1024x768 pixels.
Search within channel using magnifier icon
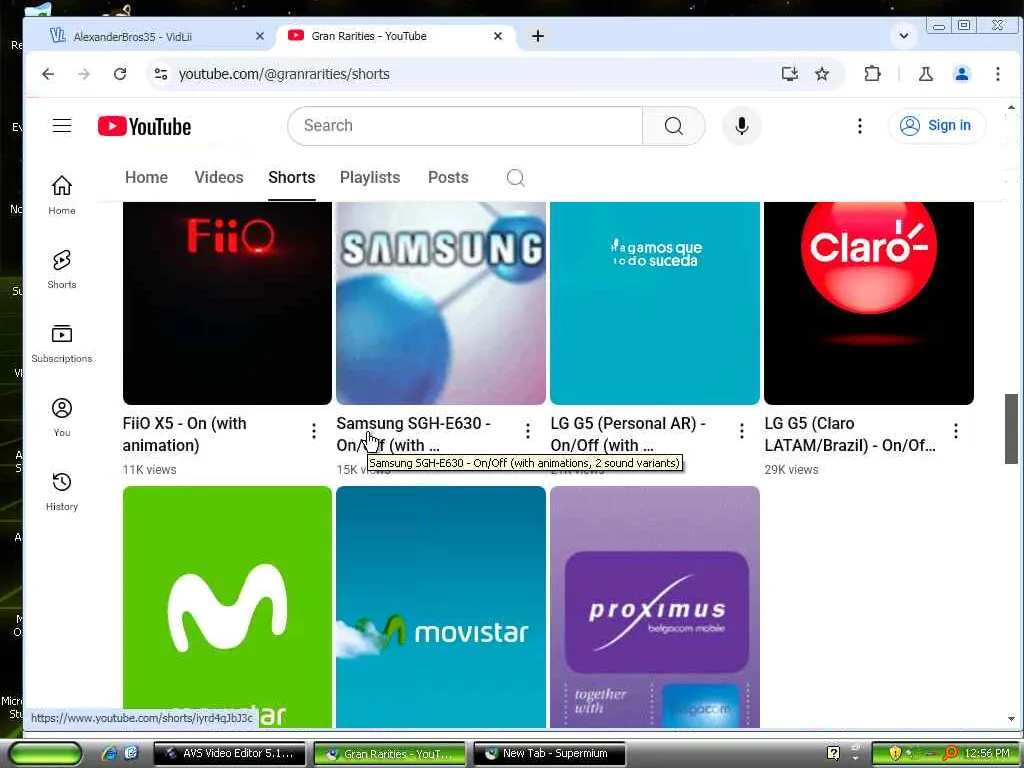tap(515, 178)
